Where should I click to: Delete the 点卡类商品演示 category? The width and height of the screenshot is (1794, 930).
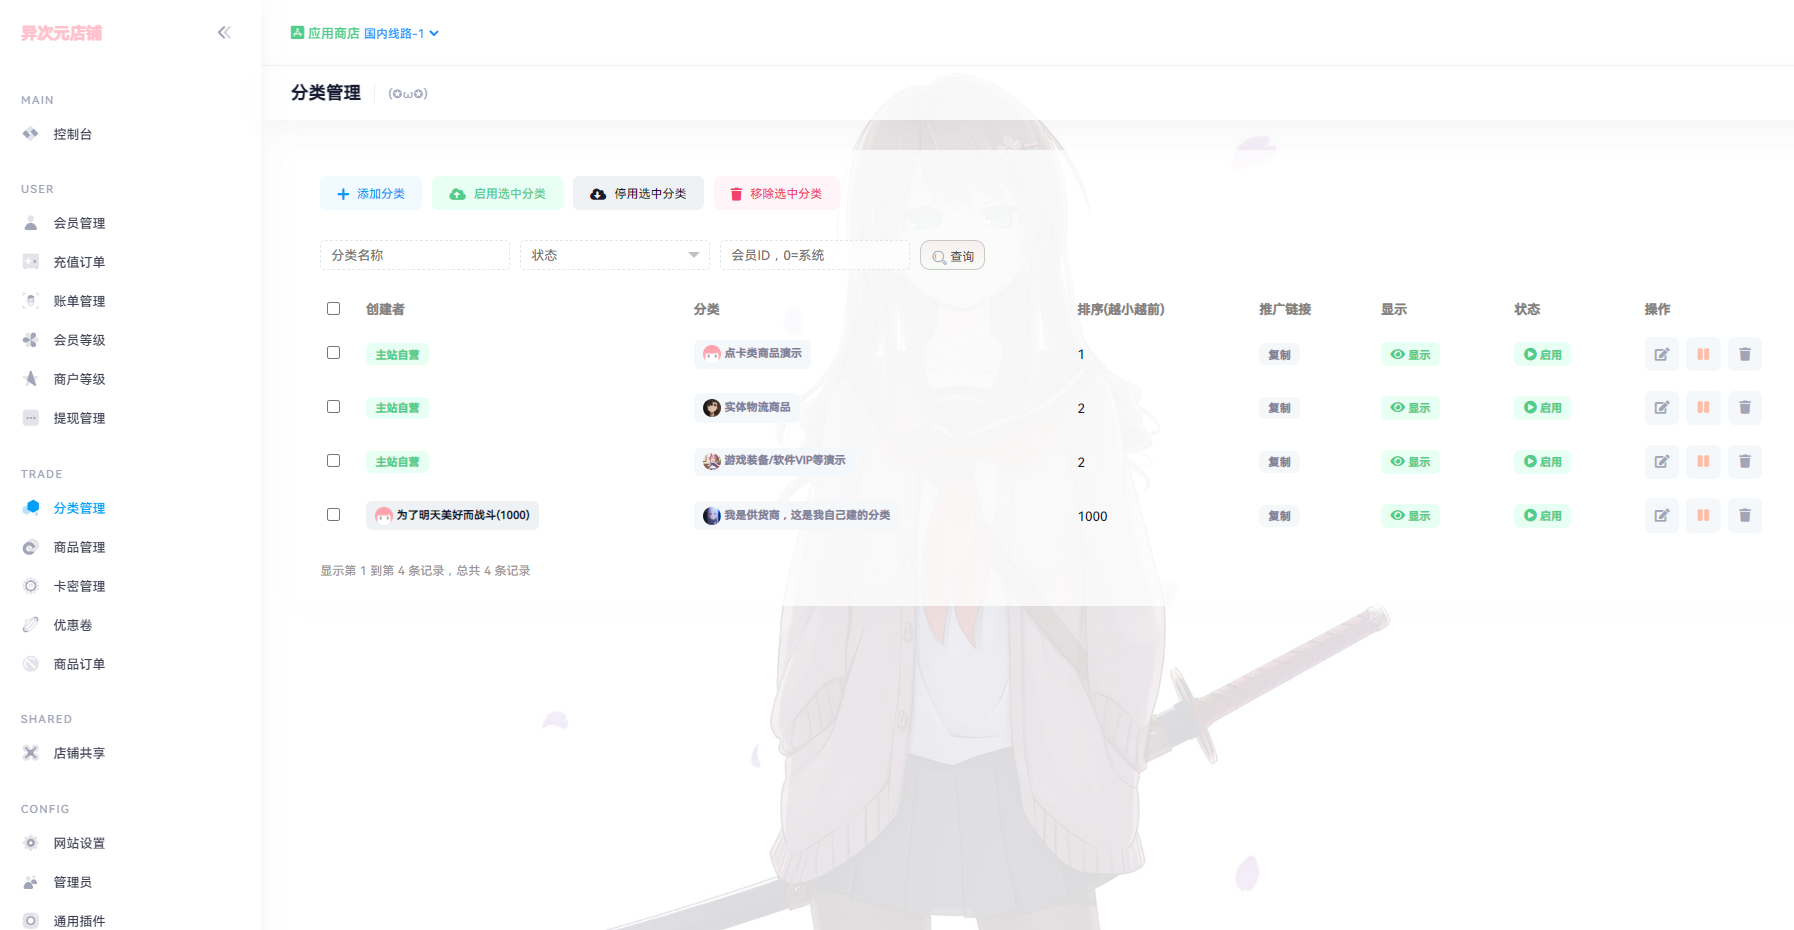[1745, 354]
